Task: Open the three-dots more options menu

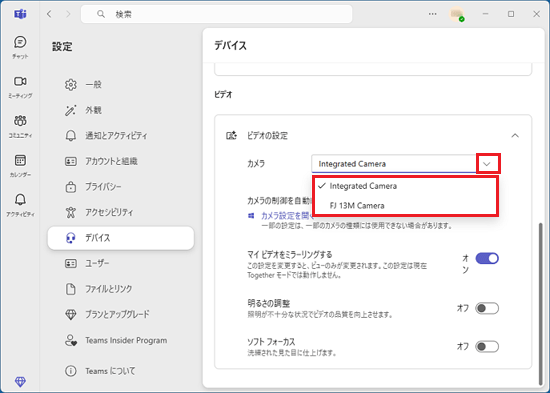Action: click(432, 14)
